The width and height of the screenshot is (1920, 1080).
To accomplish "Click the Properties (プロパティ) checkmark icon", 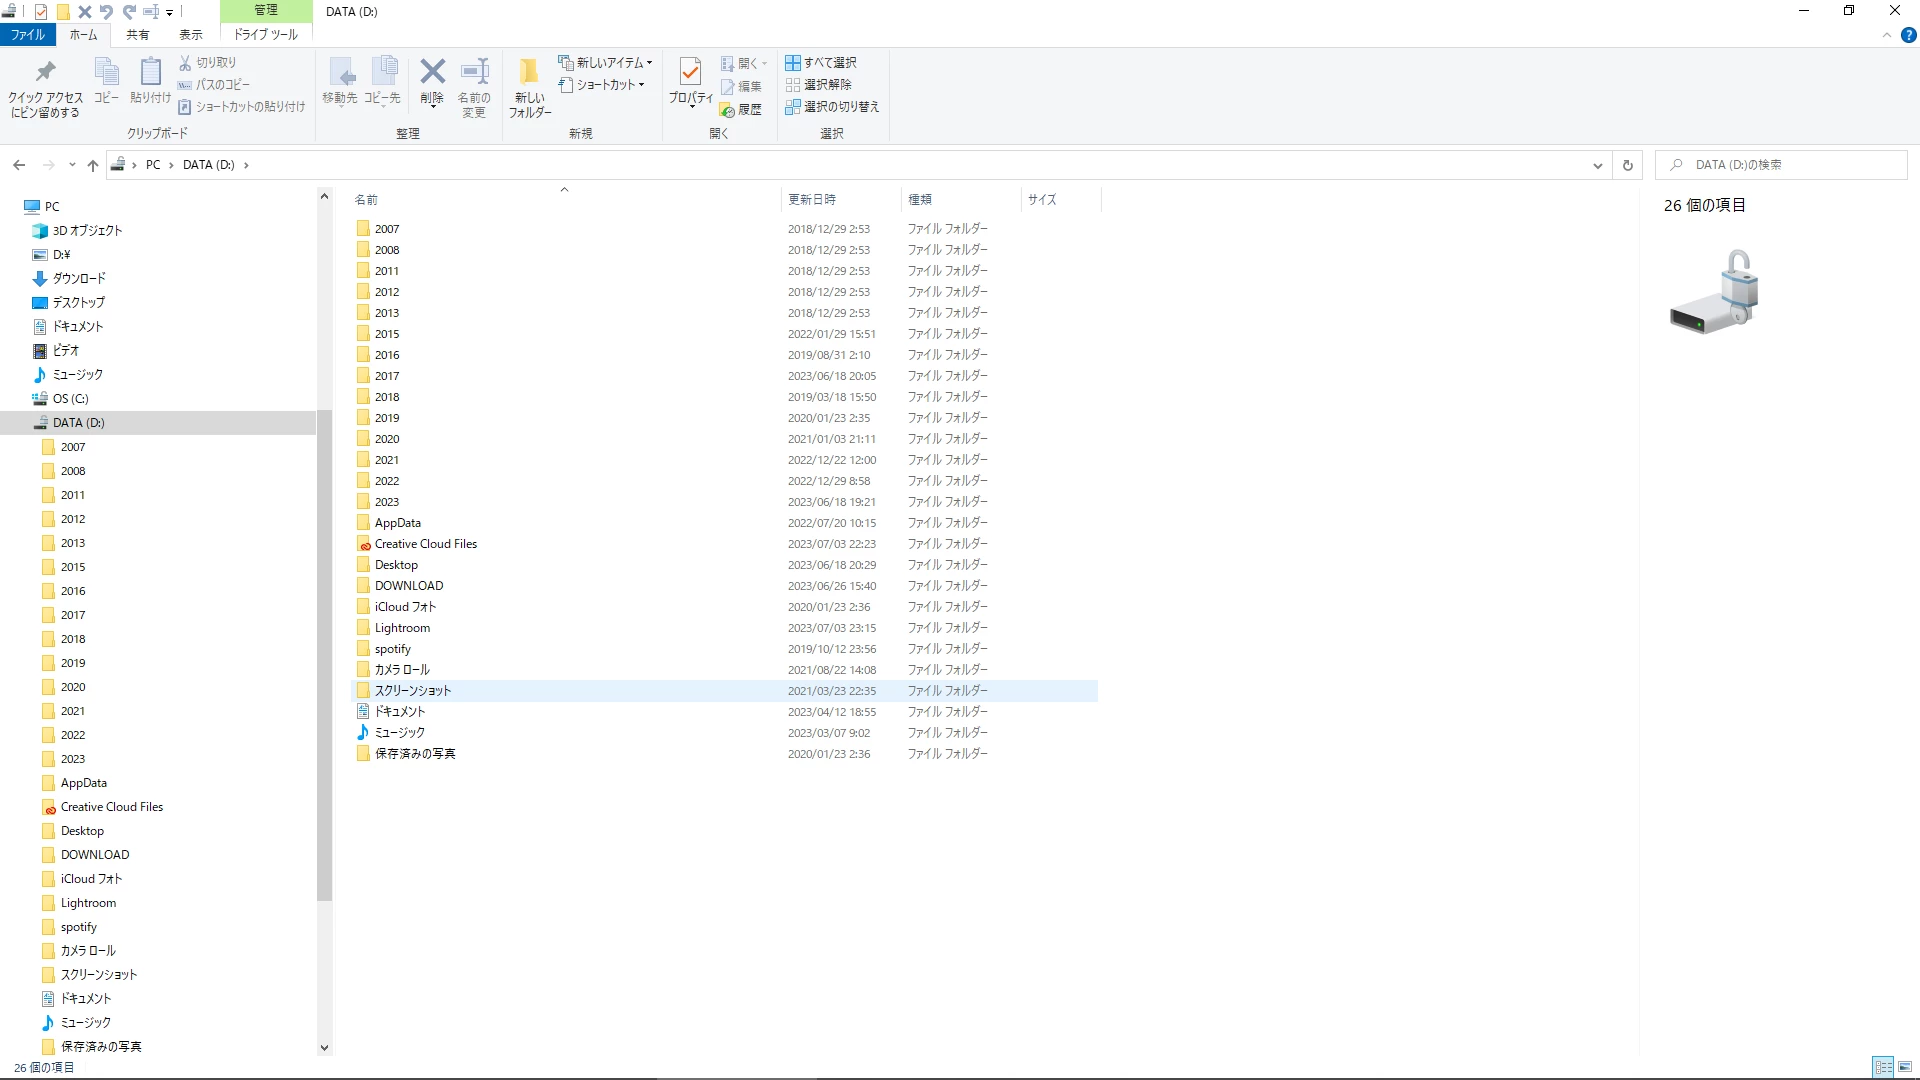I will [x=690, y=72].
